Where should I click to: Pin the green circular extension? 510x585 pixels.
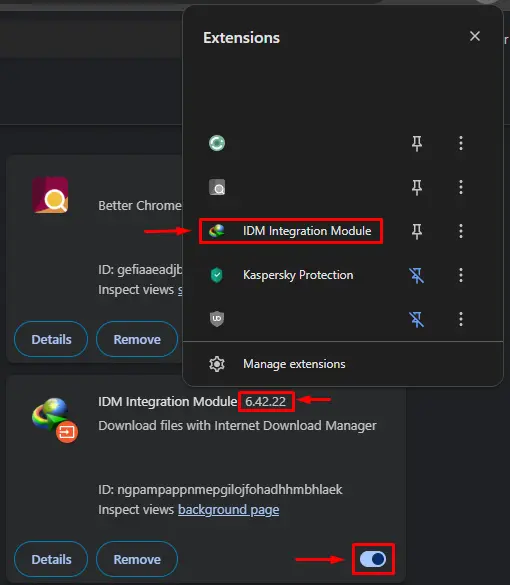[x=417, y=143]
